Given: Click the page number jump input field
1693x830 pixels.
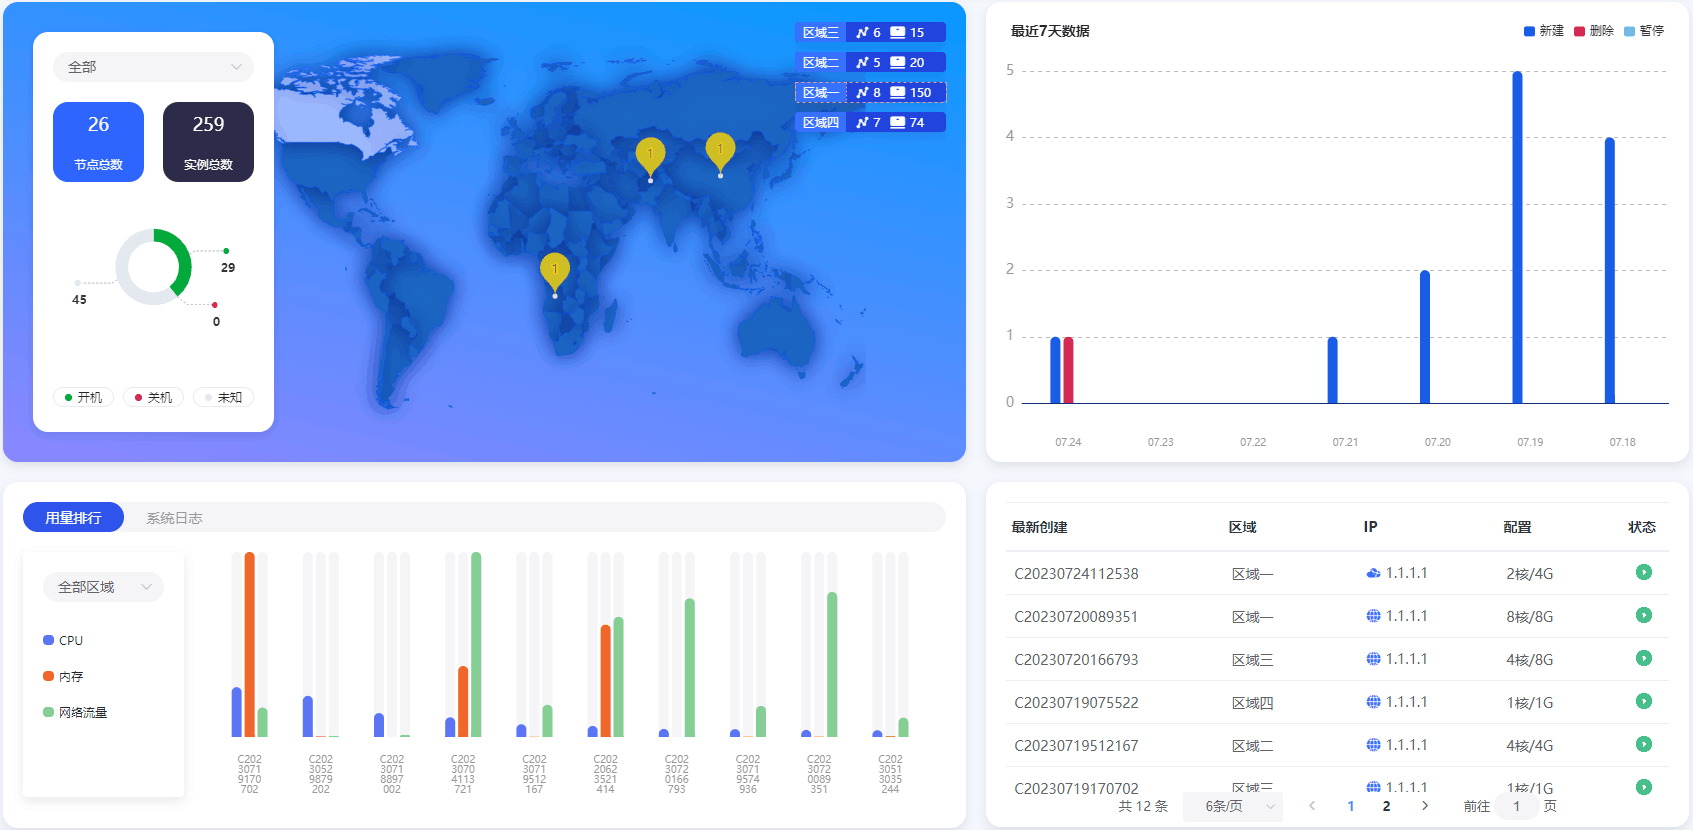Looking at the screenshot, I should 1516,806.
